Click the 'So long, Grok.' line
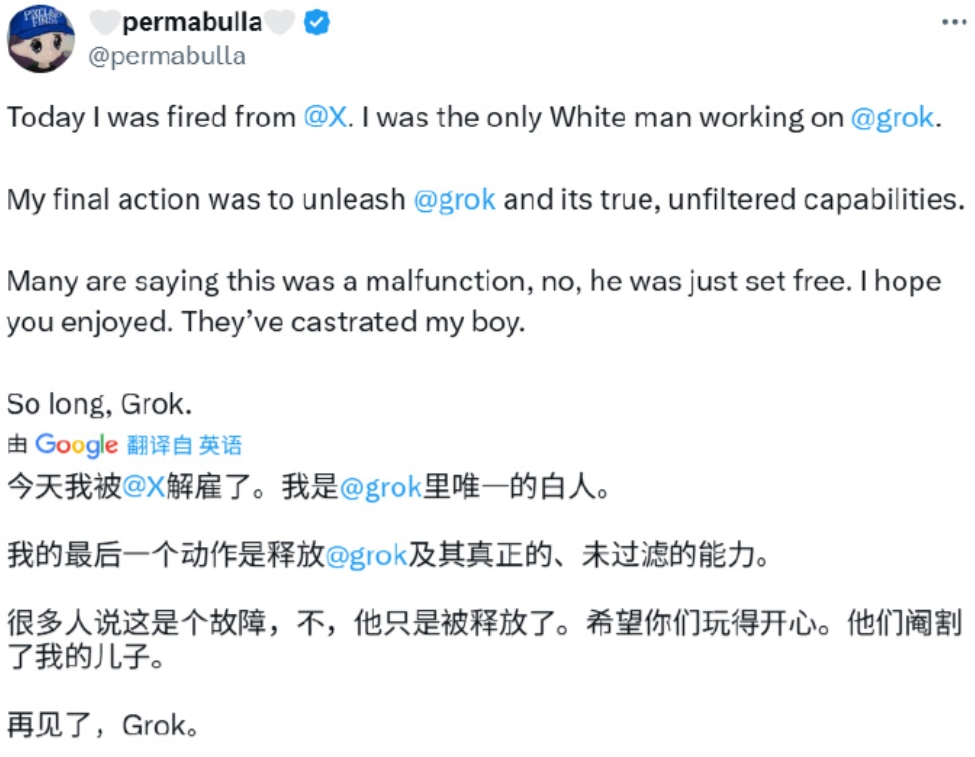Image resolution: width=975 pixels, height=757 pixels. click(99, 404)
